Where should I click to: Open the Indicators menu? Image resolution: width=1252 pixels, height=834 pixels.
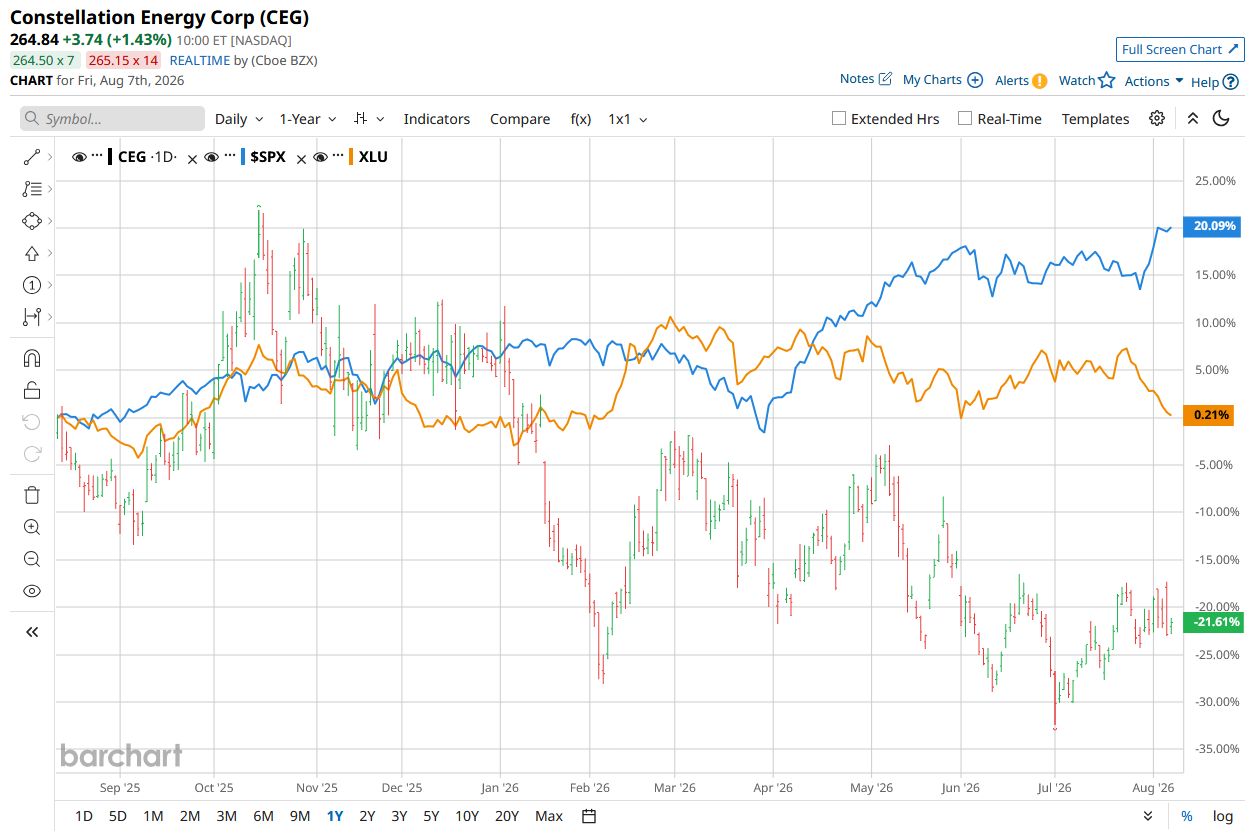(x=437, y=119)
